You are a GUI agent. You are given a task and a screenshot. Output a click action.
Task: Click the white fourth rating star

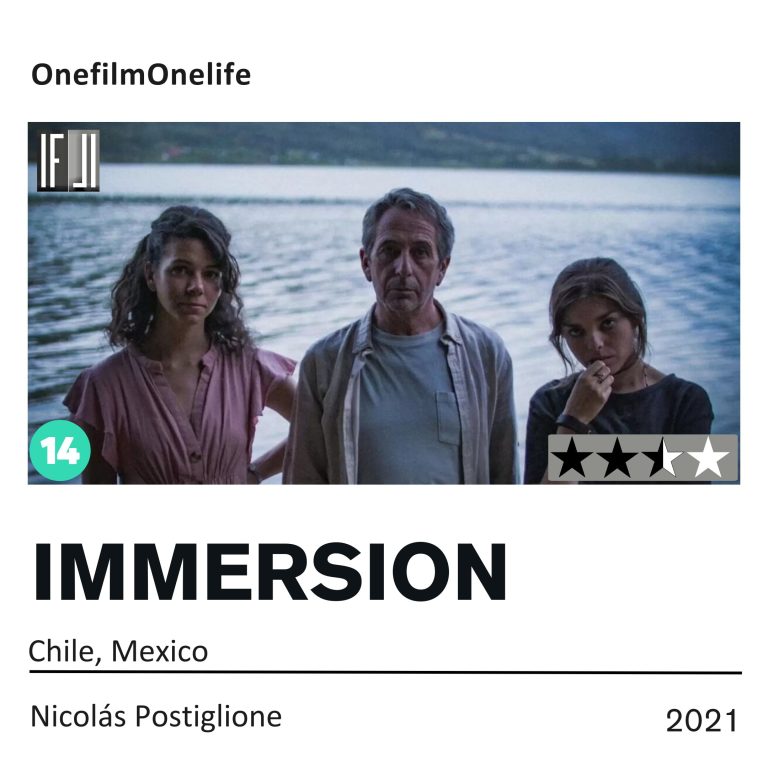coord(707,458)
